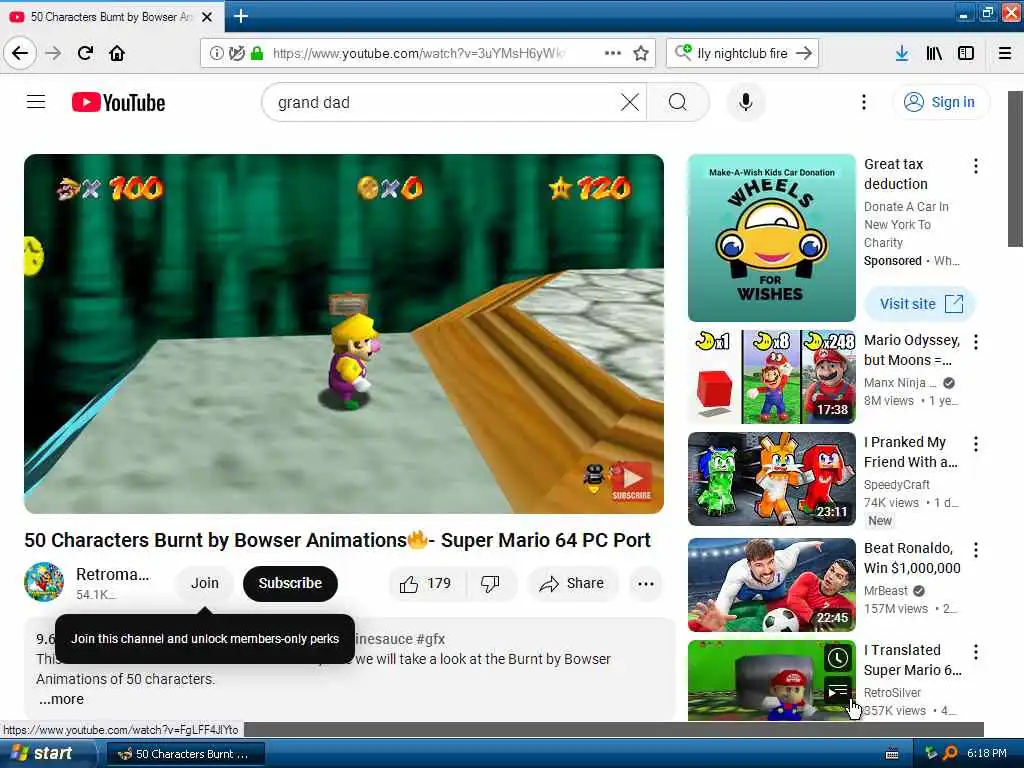Click the Join channel button

click(x=204, y=583)
